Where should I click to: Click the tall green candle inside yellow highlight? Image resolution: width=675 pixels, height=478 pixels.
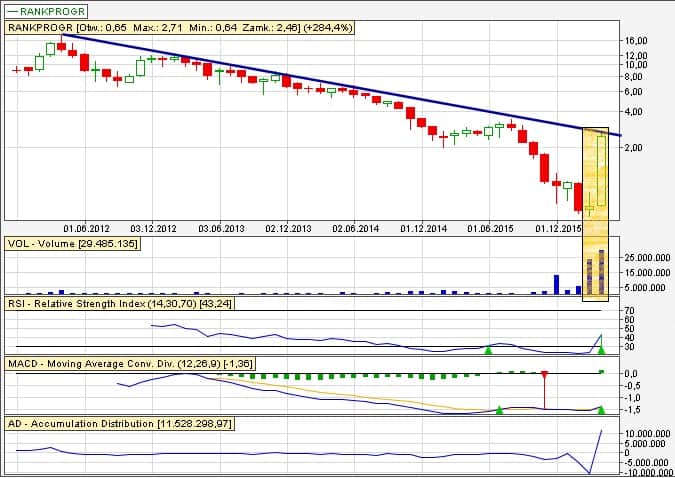602,170
